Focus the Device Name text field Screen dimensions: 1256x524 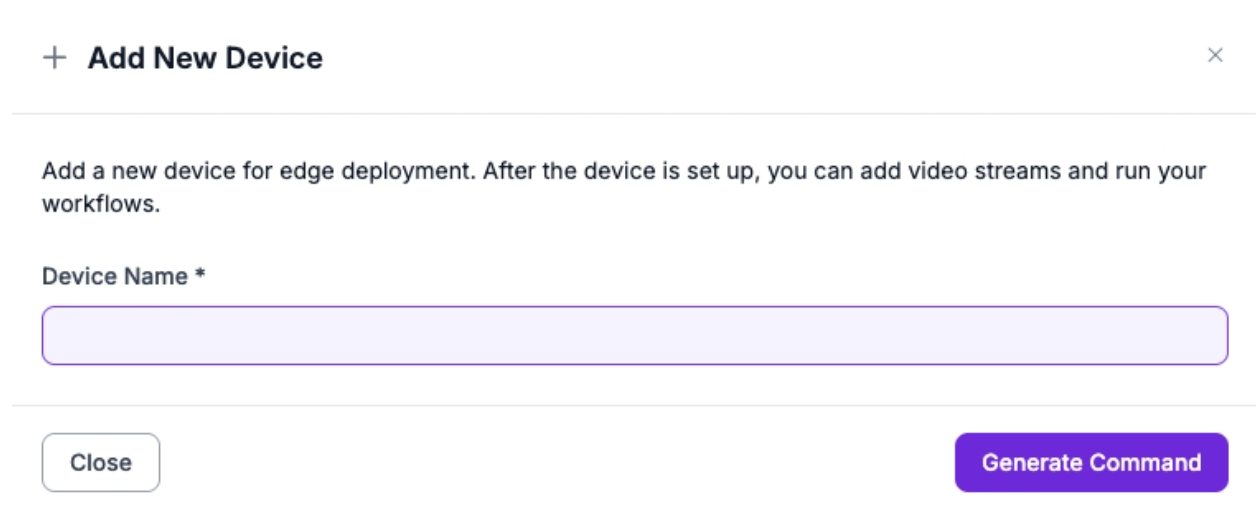coord(634,336)
